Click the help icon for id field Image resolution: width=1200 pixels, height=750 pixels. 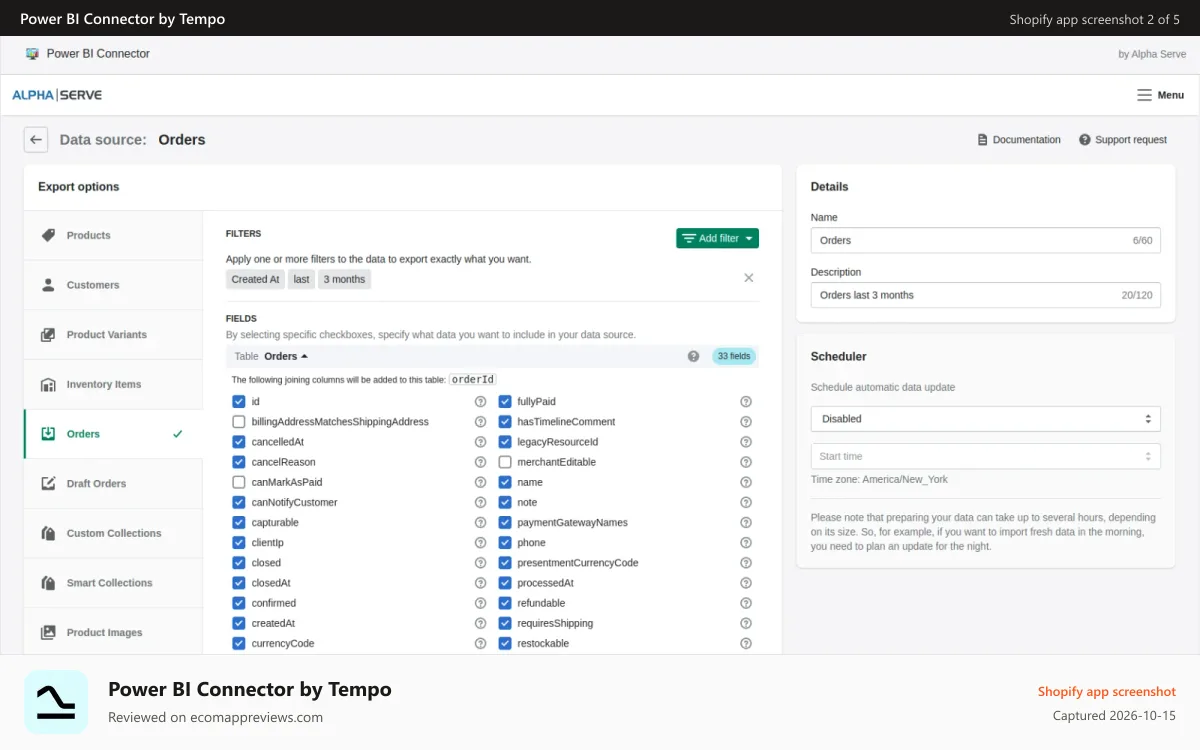[481, 402]
